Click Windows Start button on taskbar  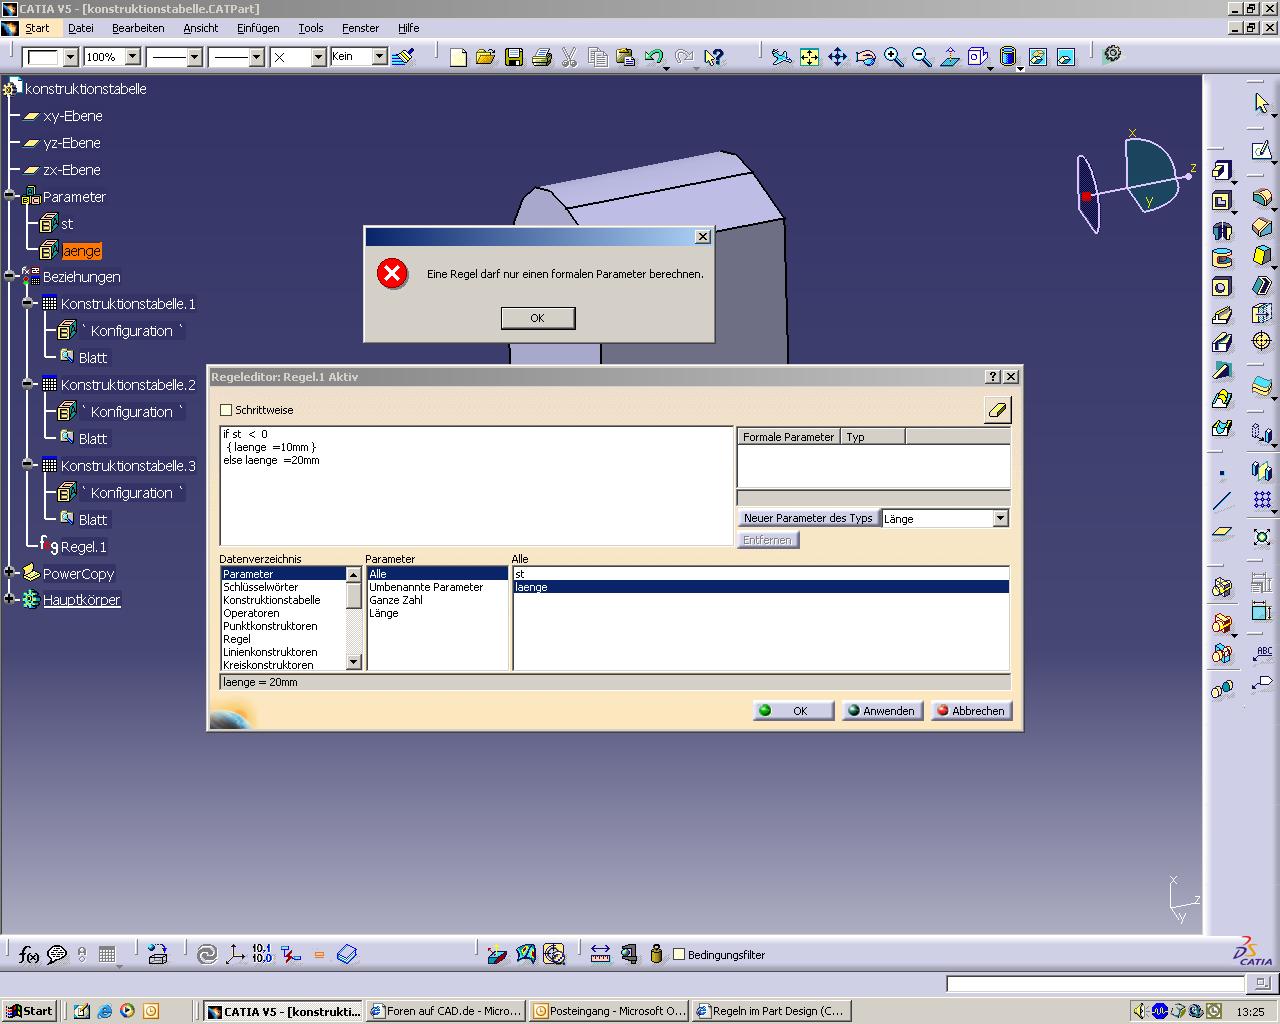click(x=29, y=1011)
